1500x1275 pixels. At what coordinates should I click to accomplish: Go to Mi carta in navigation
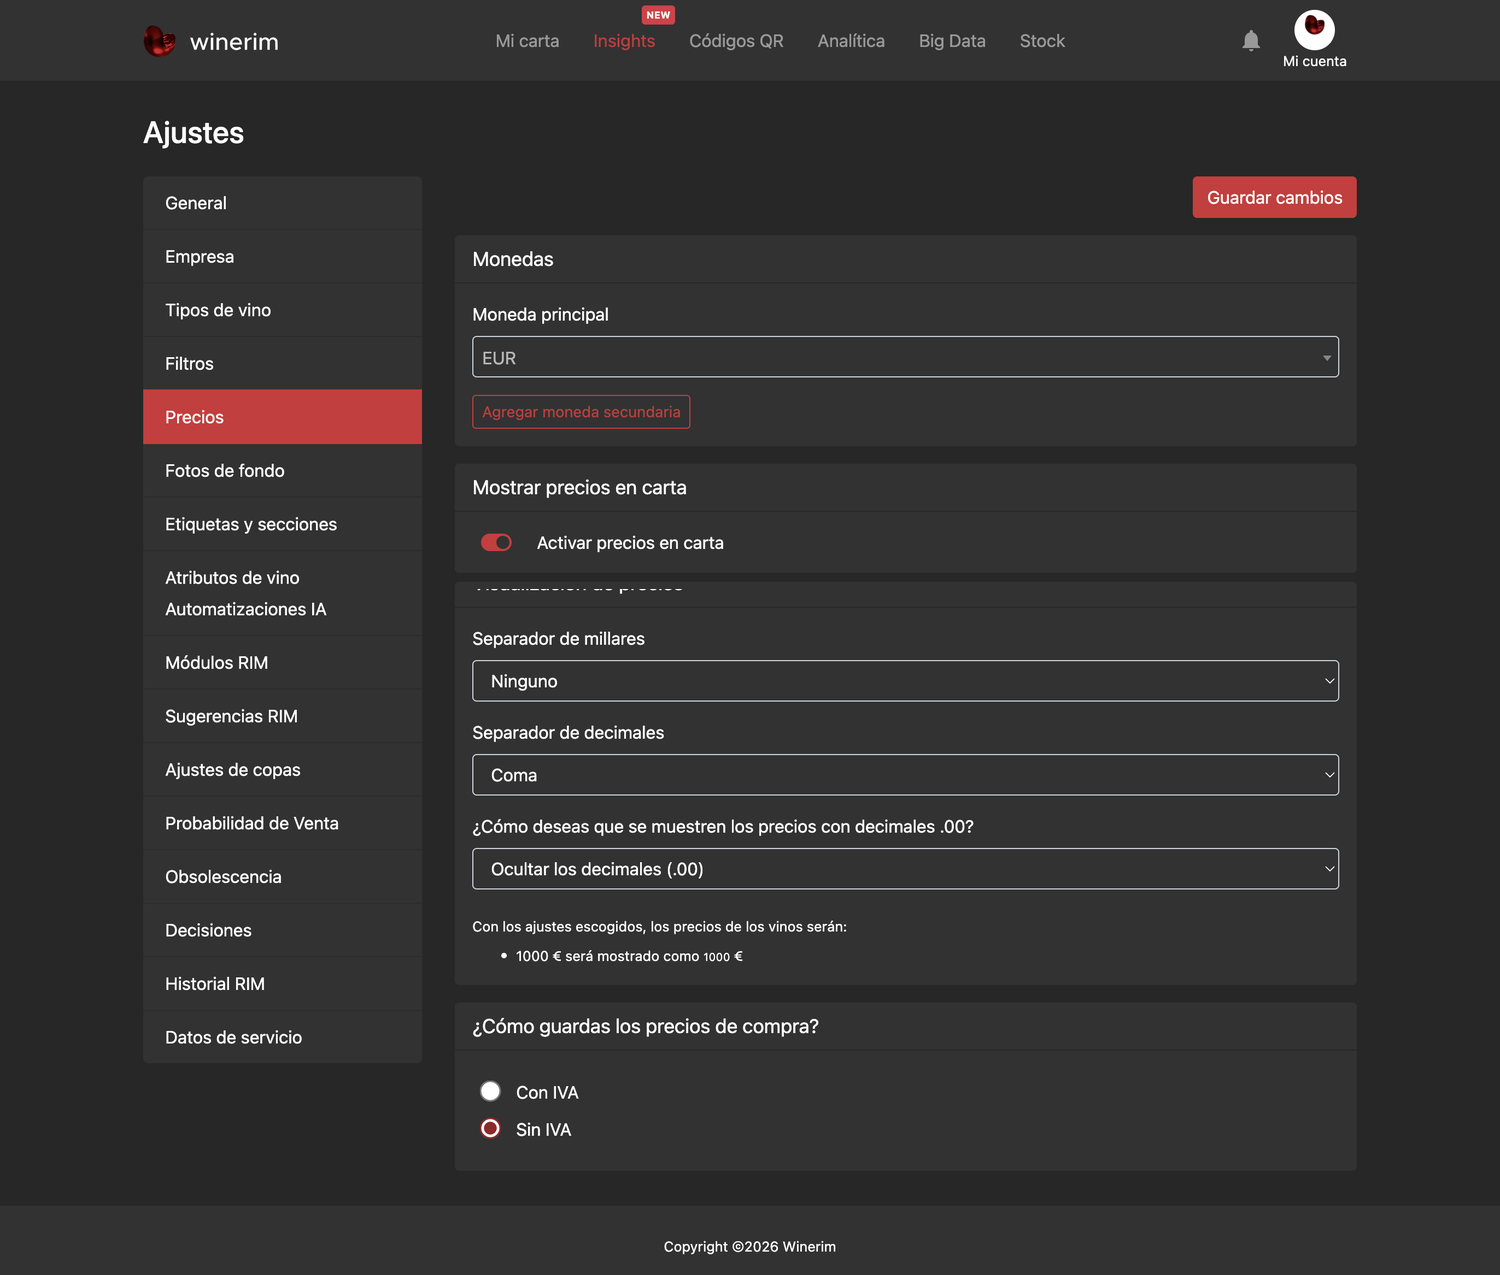527,41
